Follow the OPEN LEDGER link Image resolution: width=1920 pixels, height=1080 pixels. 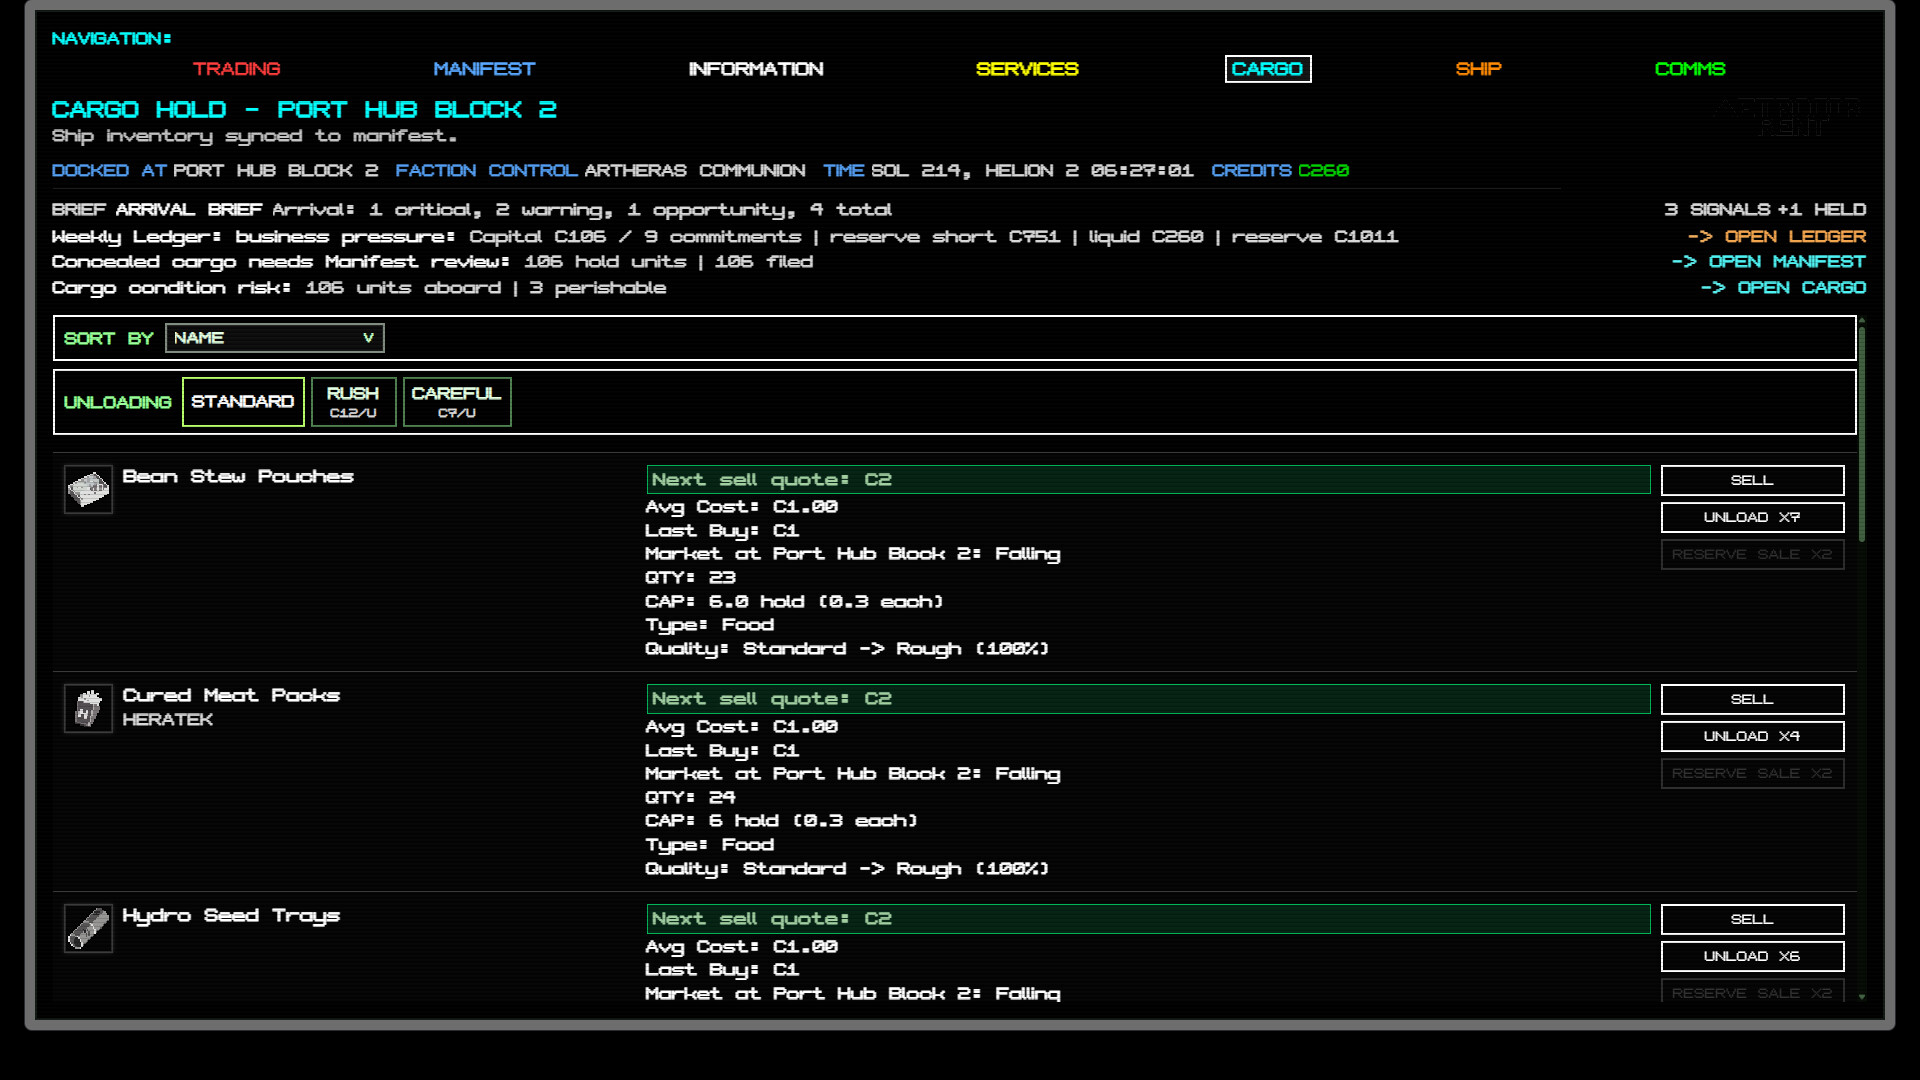click(x=1777, y=236)
